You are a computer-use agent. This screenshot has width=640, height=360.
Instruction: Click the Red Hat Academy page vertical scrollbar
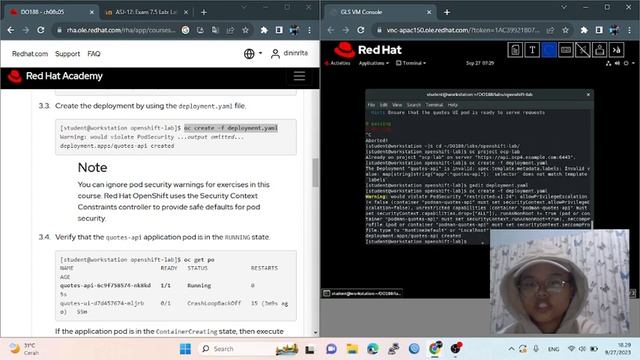click(x=315, y=172)
